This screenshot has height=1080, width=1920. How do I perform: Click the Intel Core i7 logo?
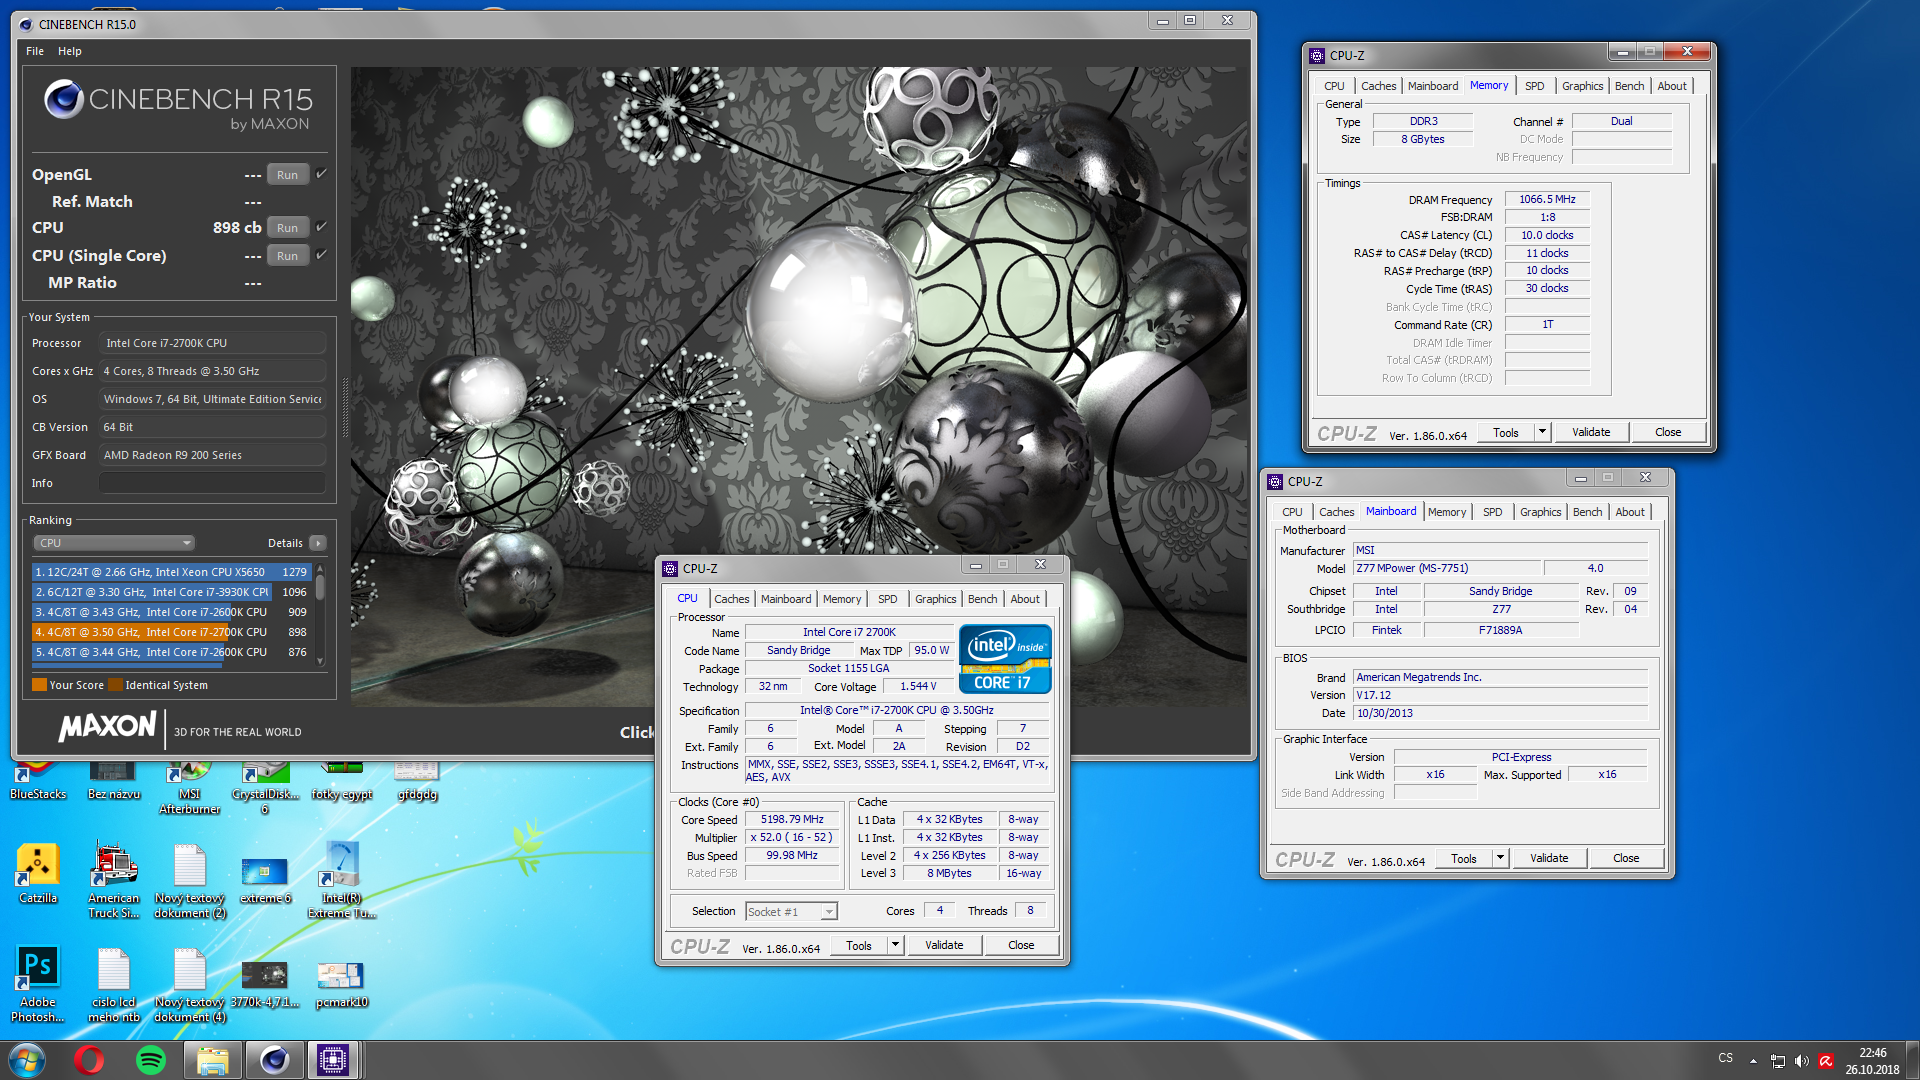[x=1005, y=659]
